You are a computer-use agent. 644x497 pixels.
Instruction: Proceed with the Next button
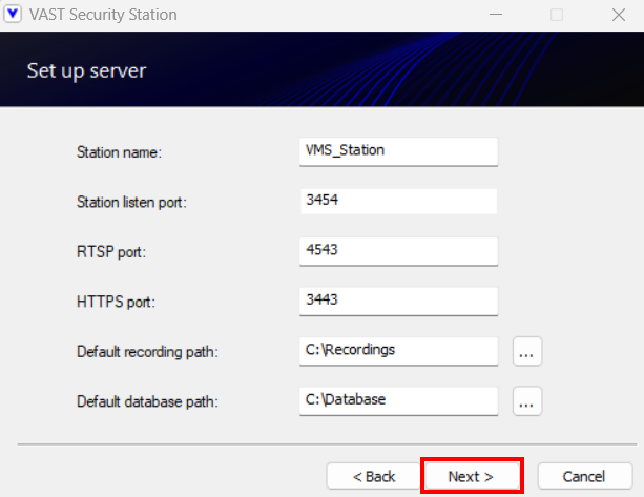(472, 476)
